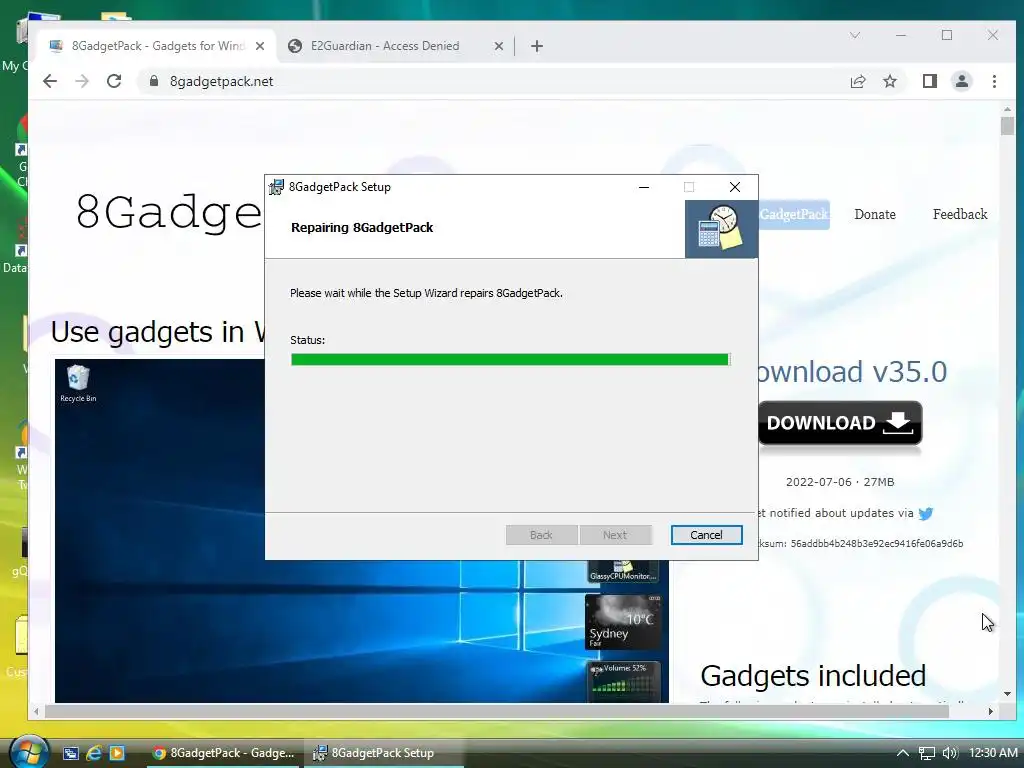The width and height of the screenshot is (1024, 768).
Task: Switch to the 8GadgetPack Setup taskbar button
Action: pos(383,753)
